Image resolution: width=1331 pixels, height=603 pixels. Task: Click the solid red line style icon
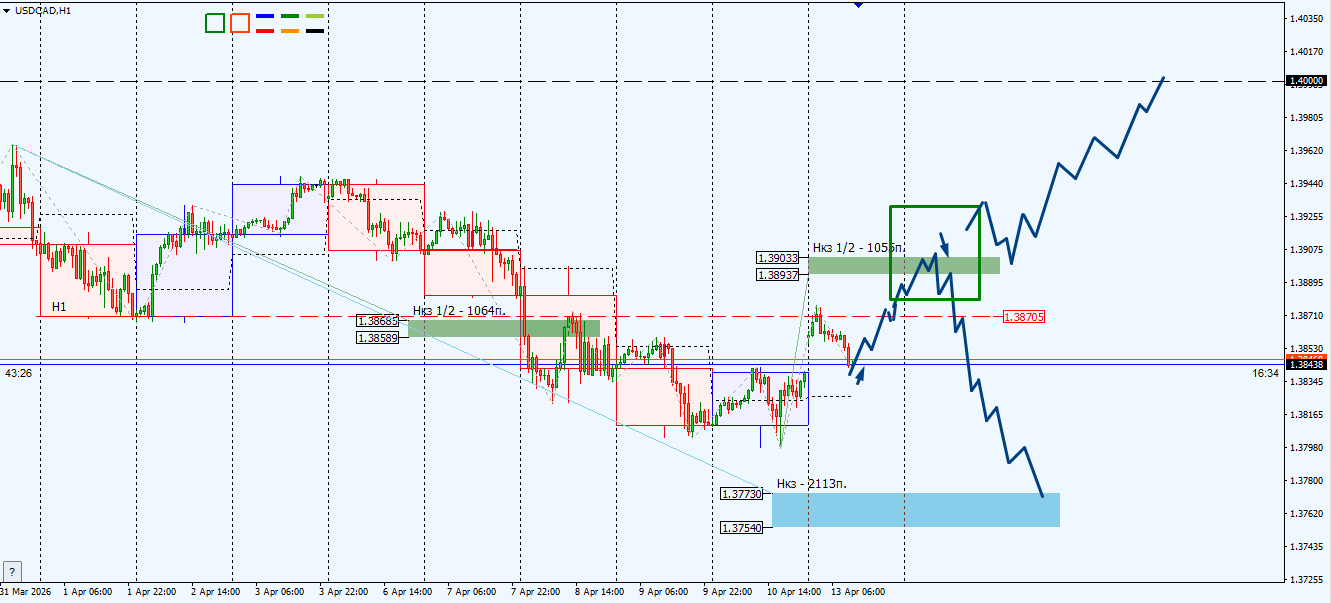(265, 31)
